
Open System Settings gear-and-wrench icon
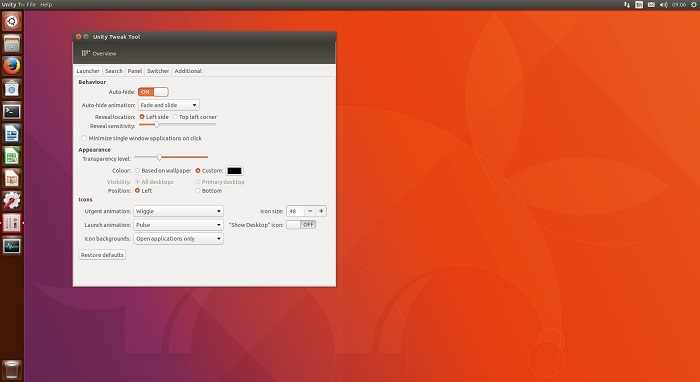click(x=12, y=201)
